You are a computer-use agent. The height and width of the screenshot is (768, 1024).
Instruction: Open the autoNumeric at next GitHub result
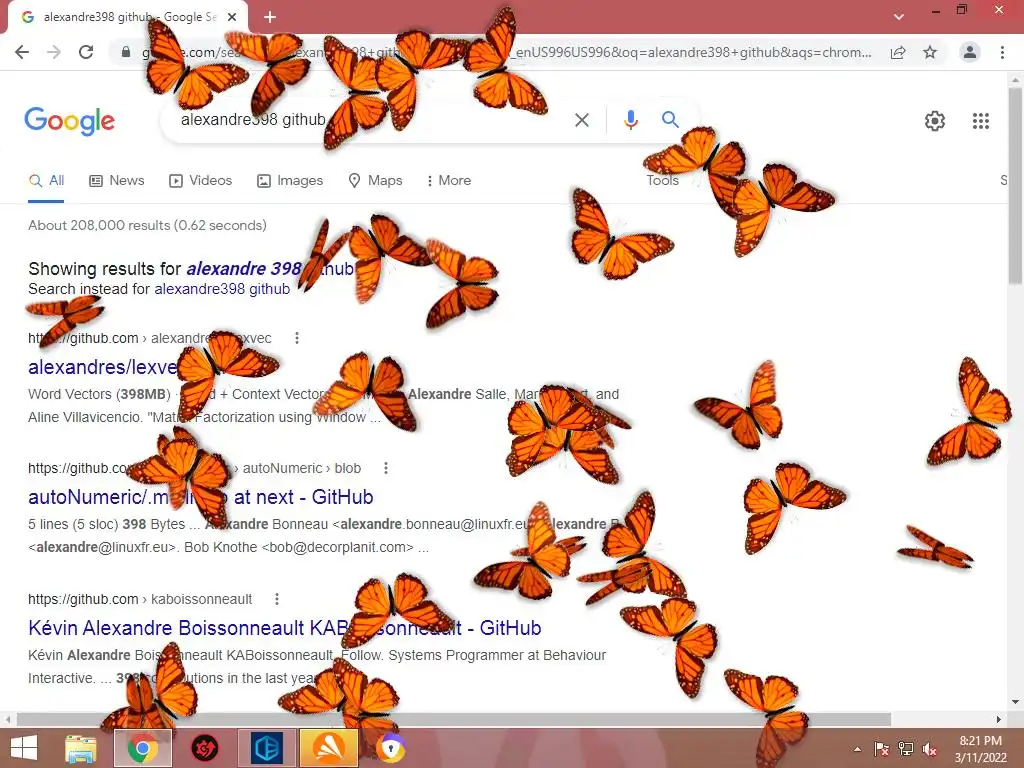click(200, 497)
